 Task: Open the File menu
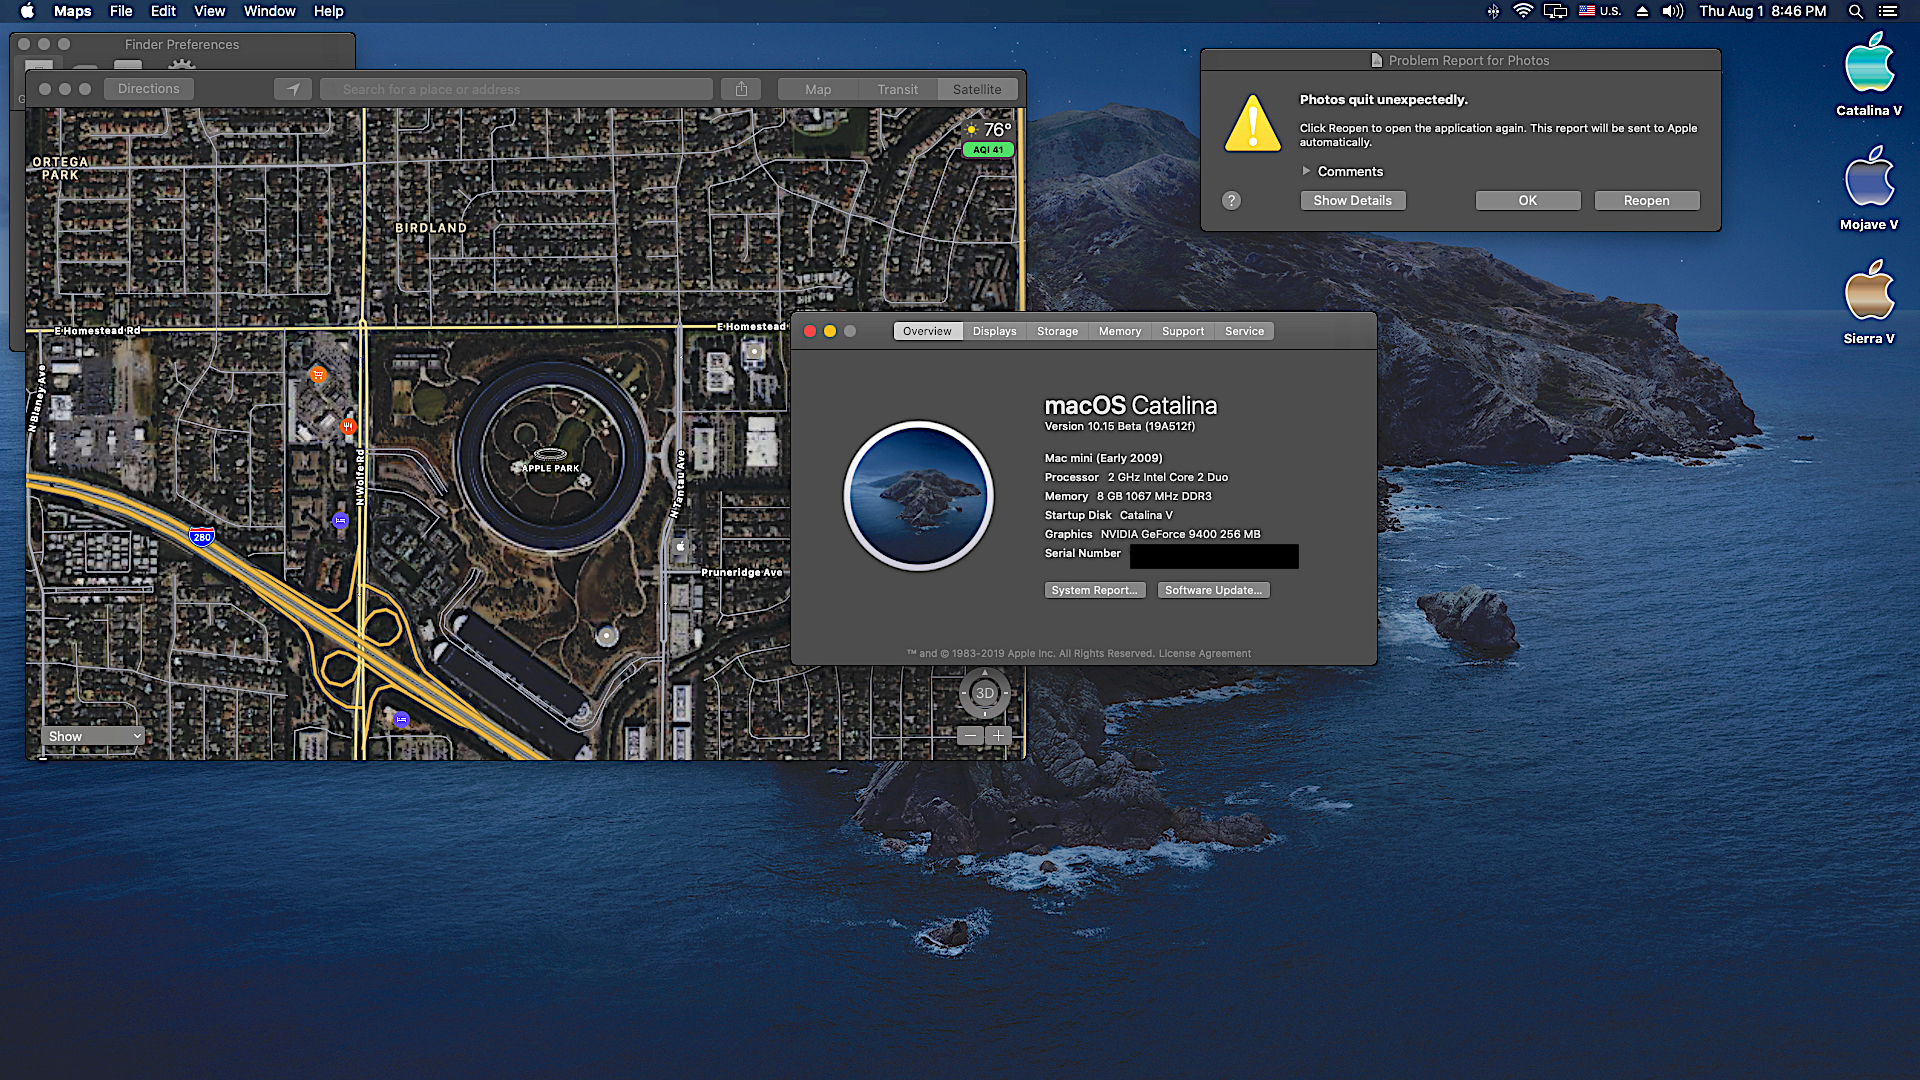[121, 11]
